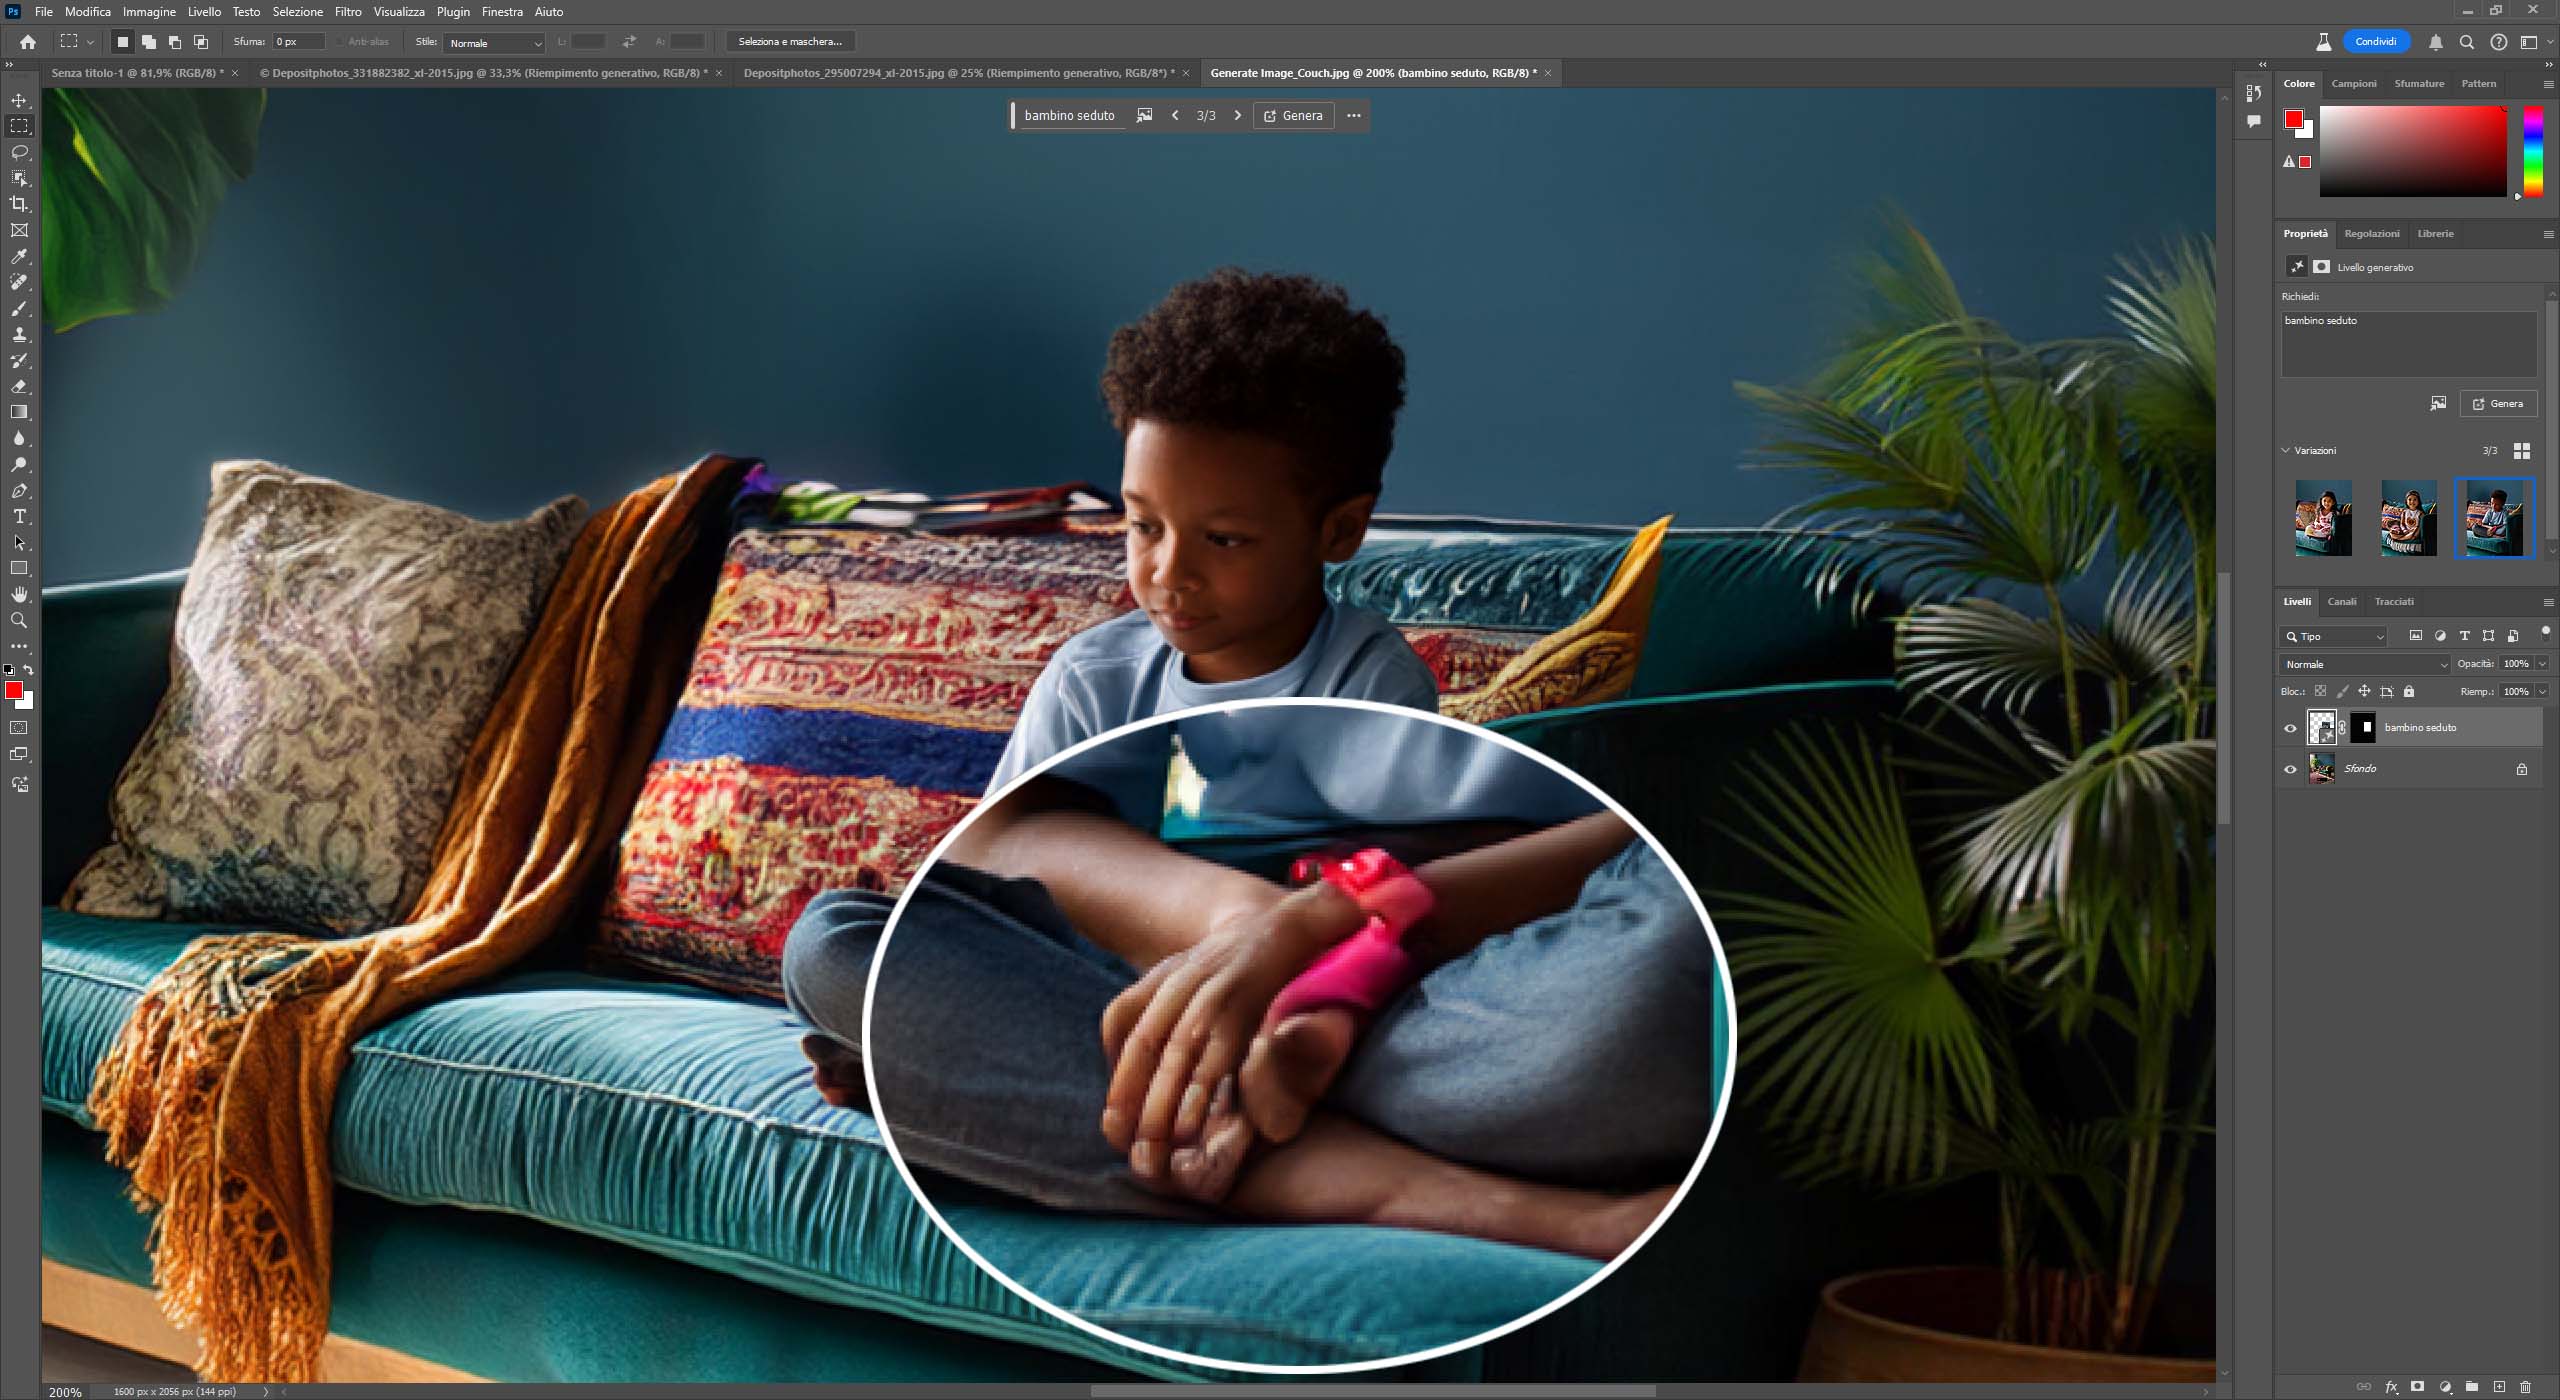Screen dimensions: 2560x1400
Task: Open the layer blend mode dropdown
Action: click(2365, 664)
